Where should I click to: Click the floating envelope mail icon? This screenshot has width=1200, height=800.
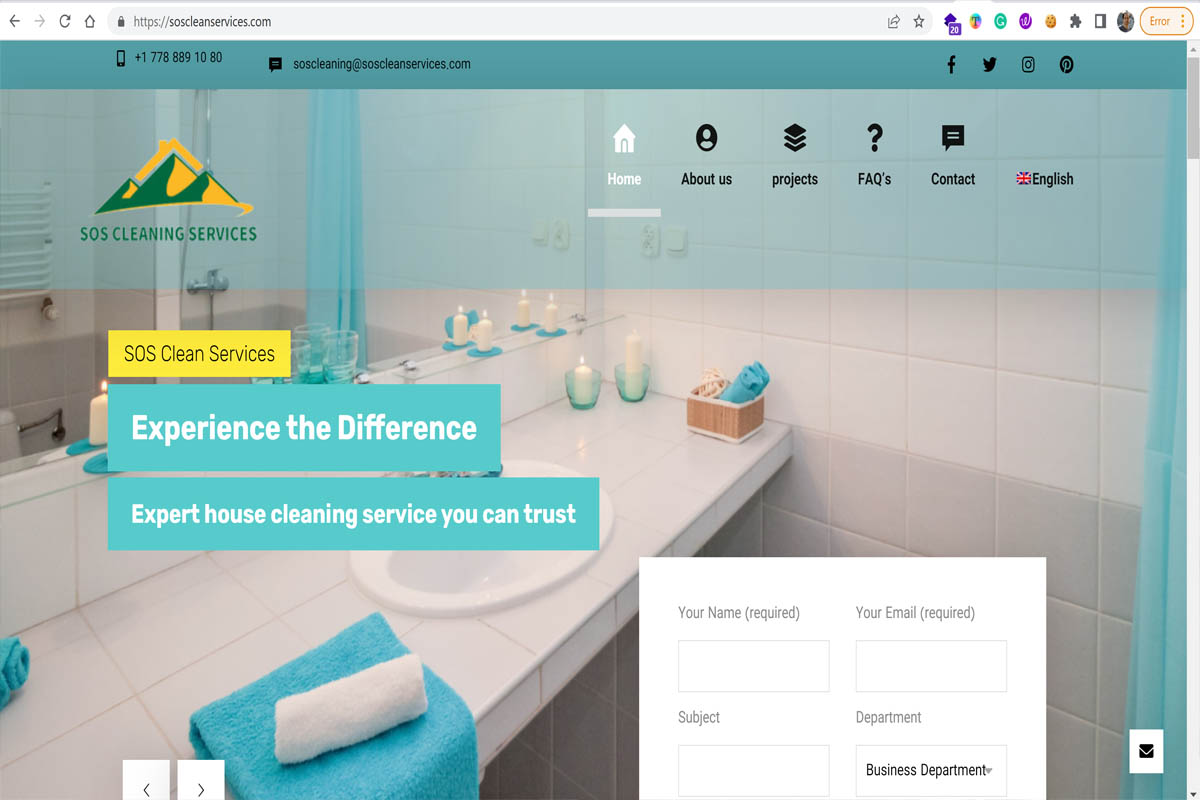[x=1146, y=751]
